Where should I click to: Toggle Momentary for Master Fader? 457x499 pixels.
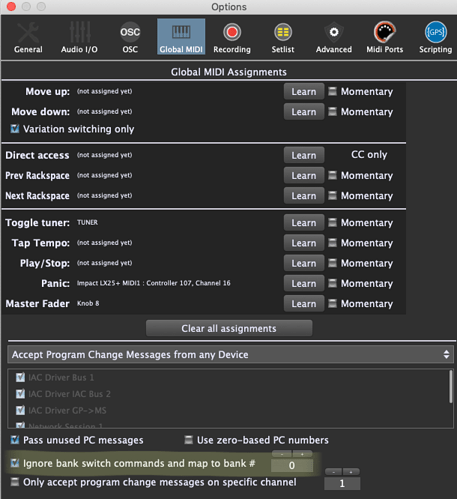click(x=332, y=303)
